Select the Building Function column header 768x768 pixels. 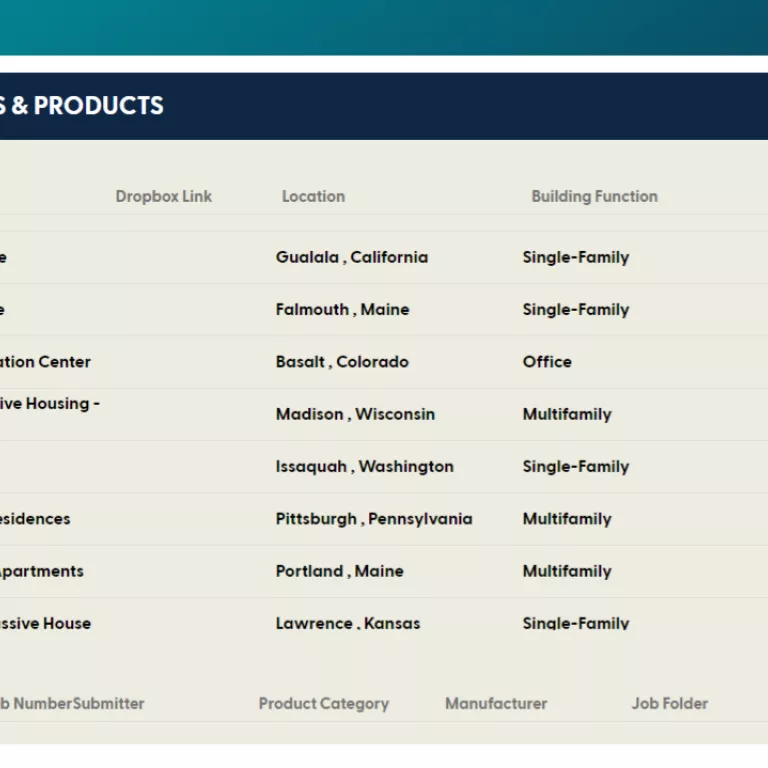[594, 196]
